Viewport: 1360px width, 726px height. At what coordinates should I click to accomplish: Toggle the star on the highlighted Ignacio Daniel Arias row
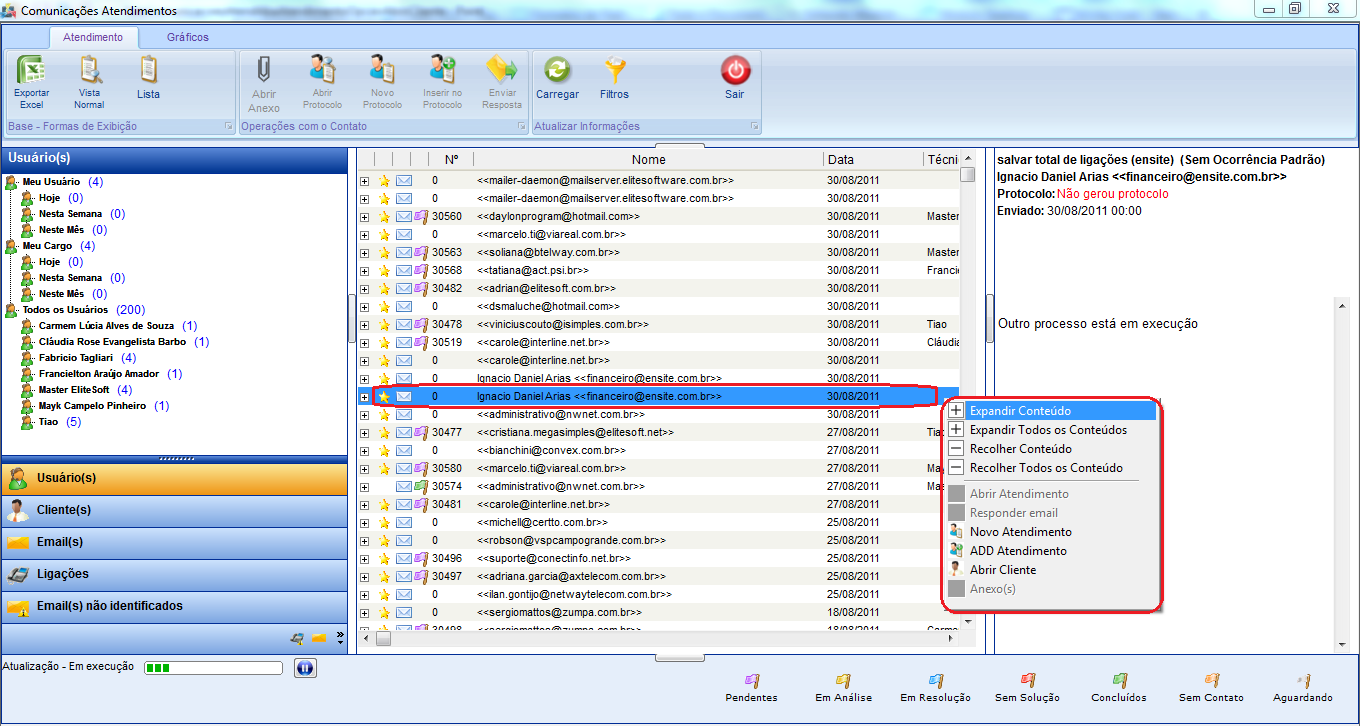[384, 397]
